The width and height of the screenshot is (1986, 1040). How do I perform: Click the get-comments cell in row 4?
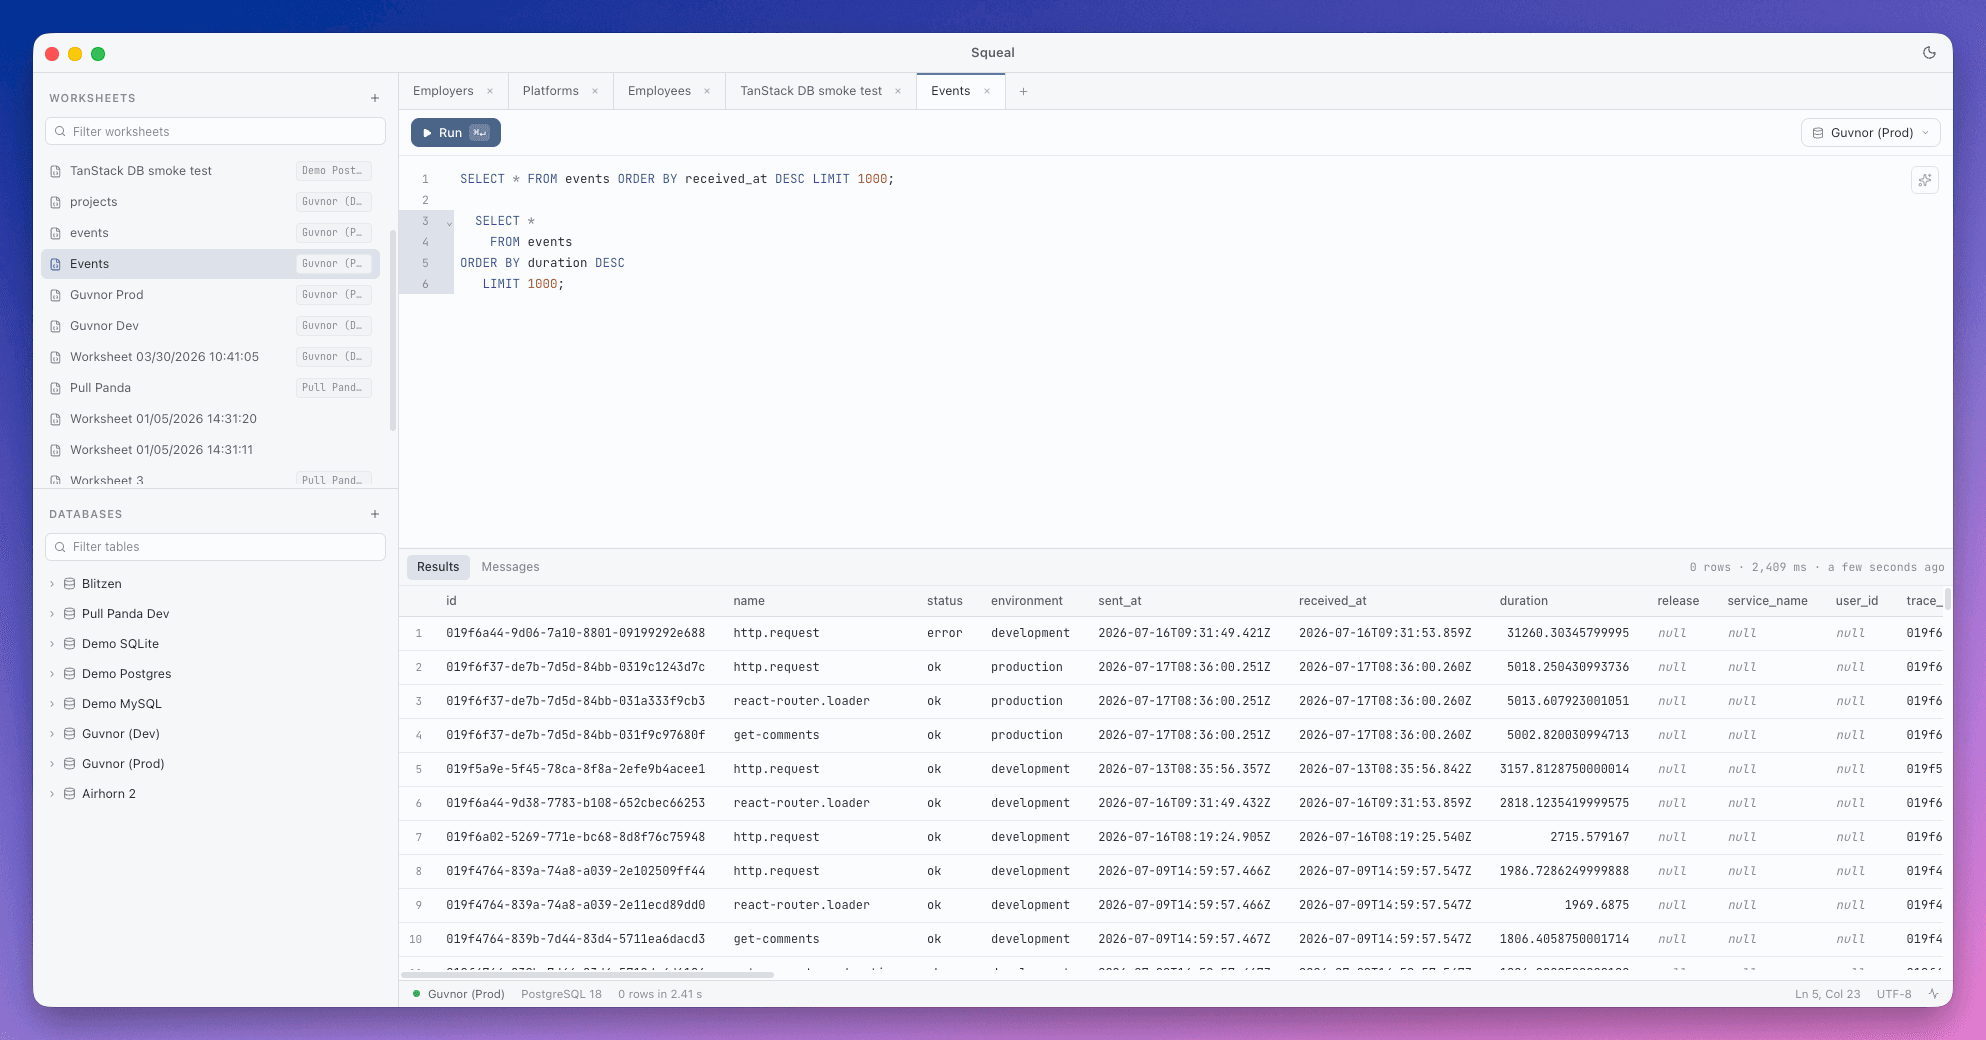coord(776,735)
